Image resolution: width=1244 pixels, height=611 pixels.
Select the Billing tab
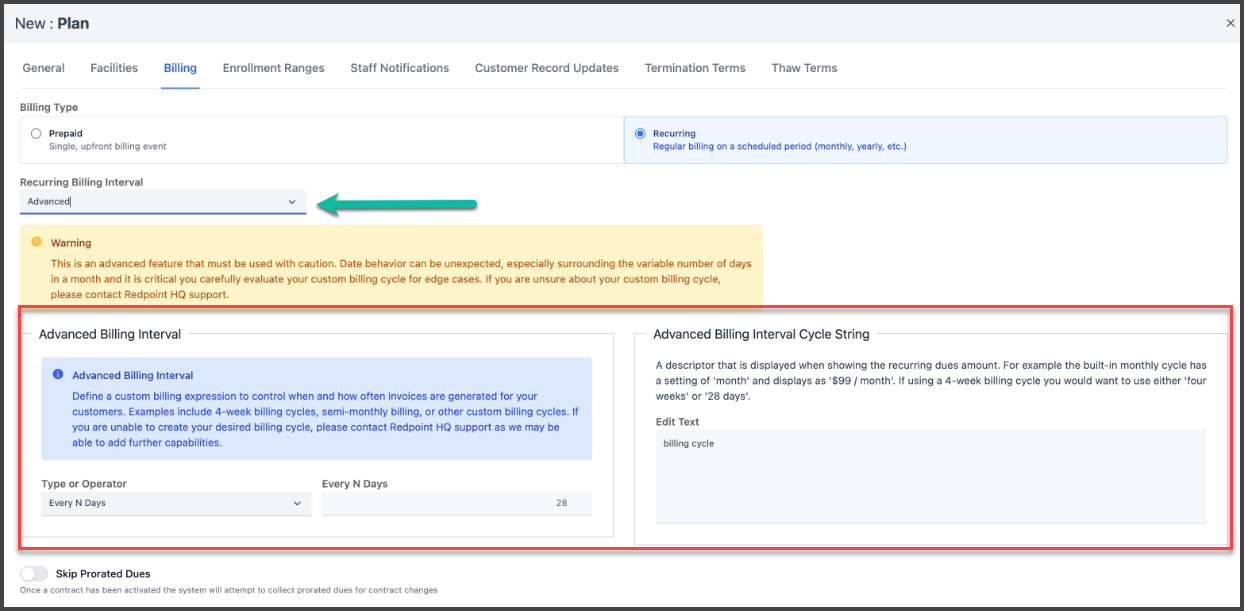pos(180,68)
